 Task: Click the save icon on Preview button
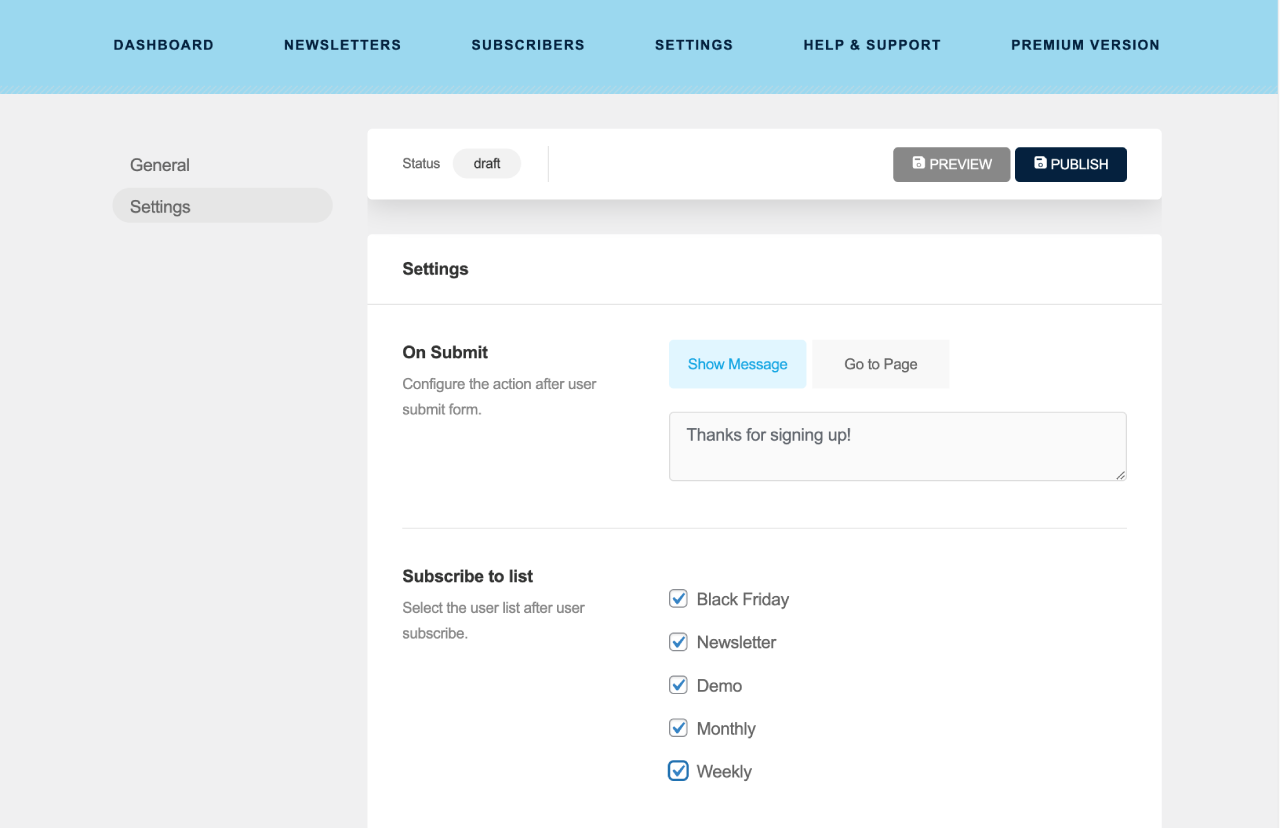(919, 163)
